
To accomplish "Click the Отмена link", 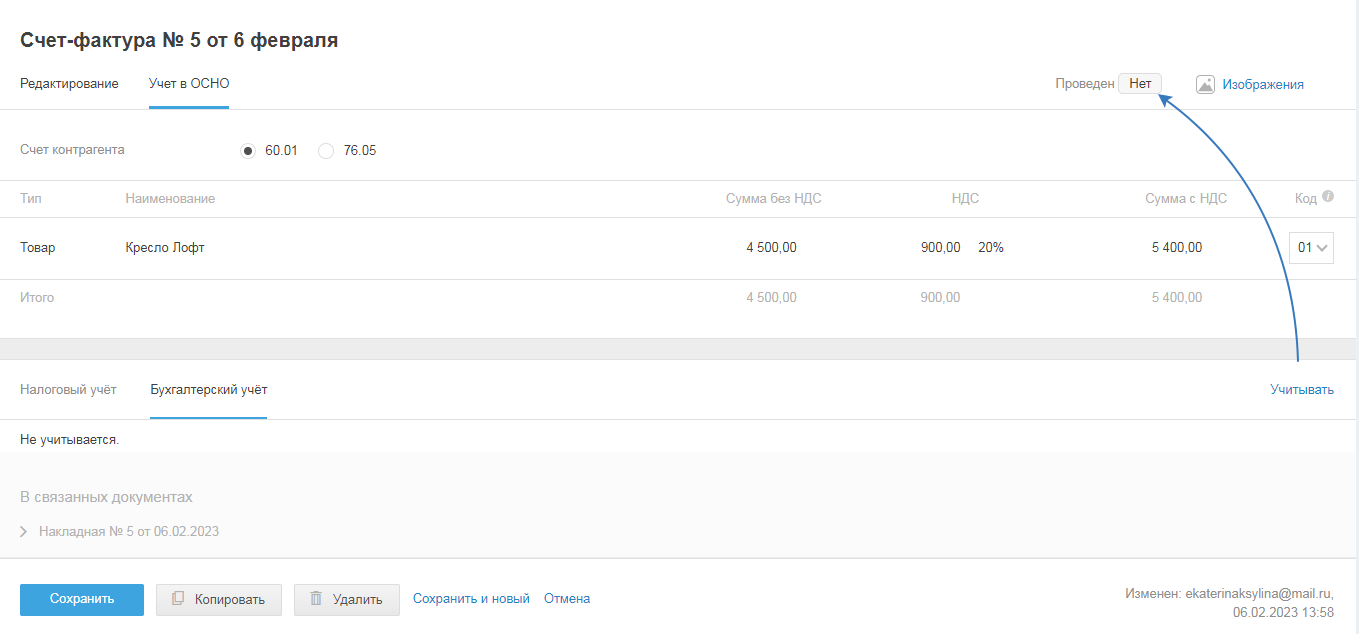I will pos(567,599).
